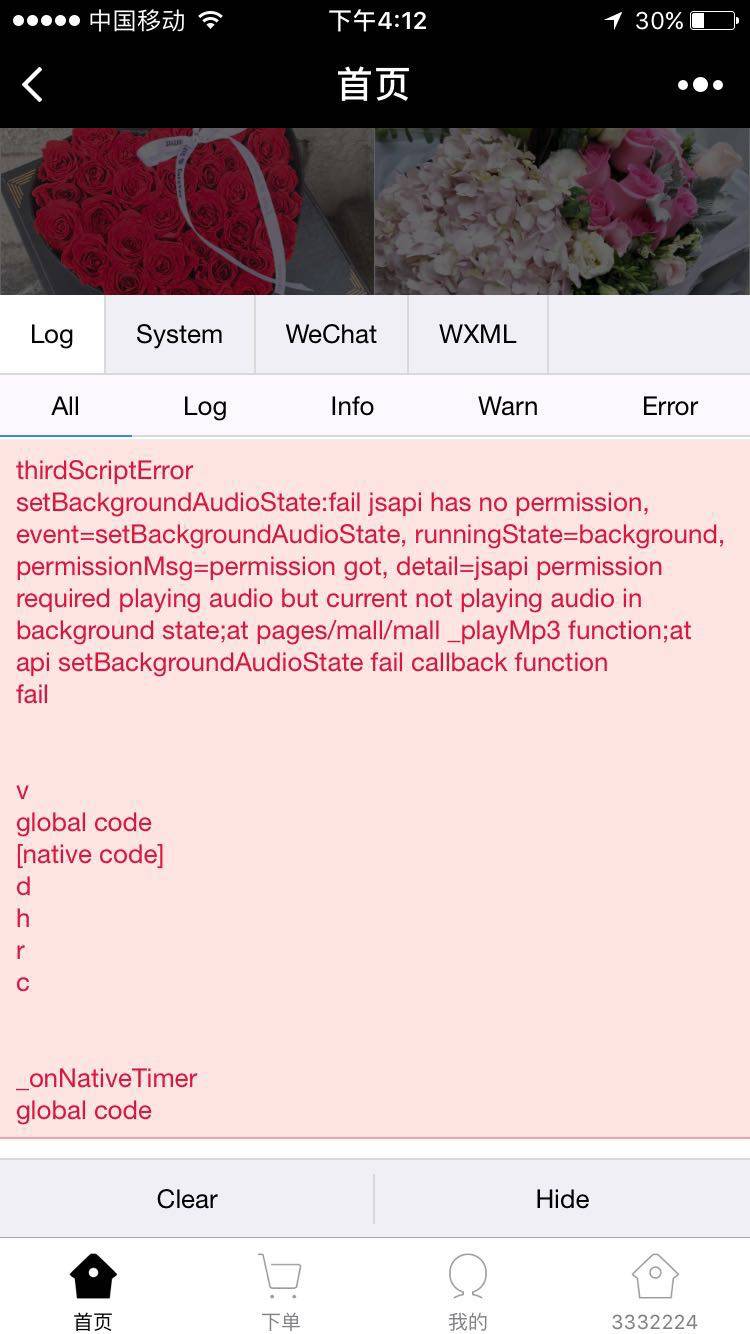
Task: Filter console by Info
Action: tap(352, 406)
